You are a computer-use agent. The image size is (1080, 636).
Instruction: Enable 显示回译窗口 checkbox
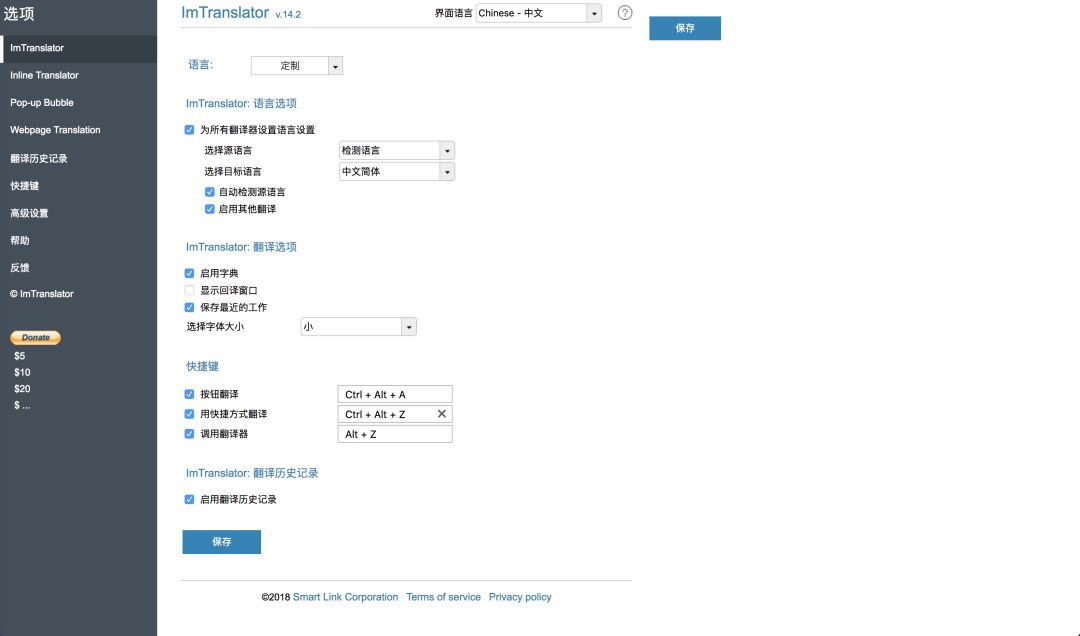189,290
